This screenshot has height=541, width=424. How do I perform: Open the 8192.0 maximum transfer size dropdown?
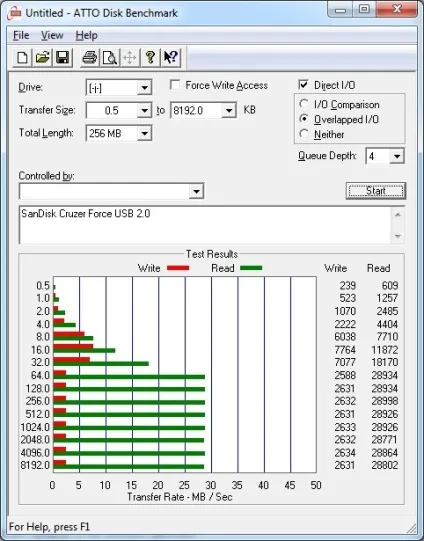[x=229, y=110]
